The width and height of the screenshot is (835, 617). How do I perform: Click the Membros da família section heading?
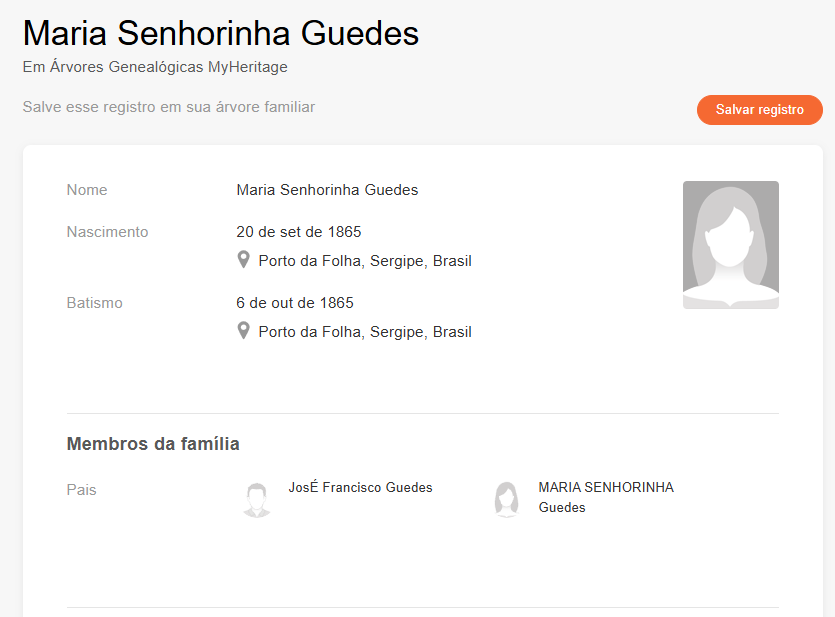[x=153, y=444]
